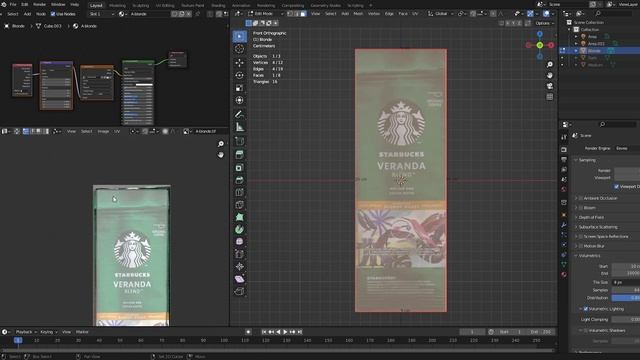Open the Playback menu in the timeline
Viewport: 640px width, 360px height.
[26, 332]
